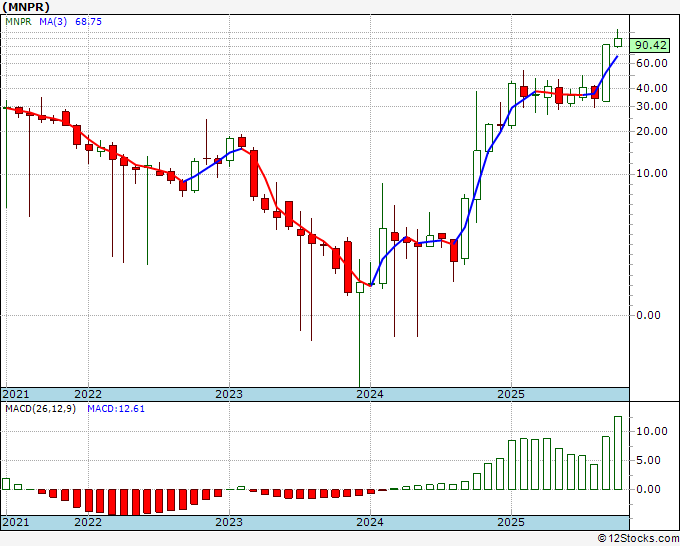The width and height of the screenshot is (680, 546).
Task: Click the blue MA(3) indicator label
Action: tap(55, 20)
